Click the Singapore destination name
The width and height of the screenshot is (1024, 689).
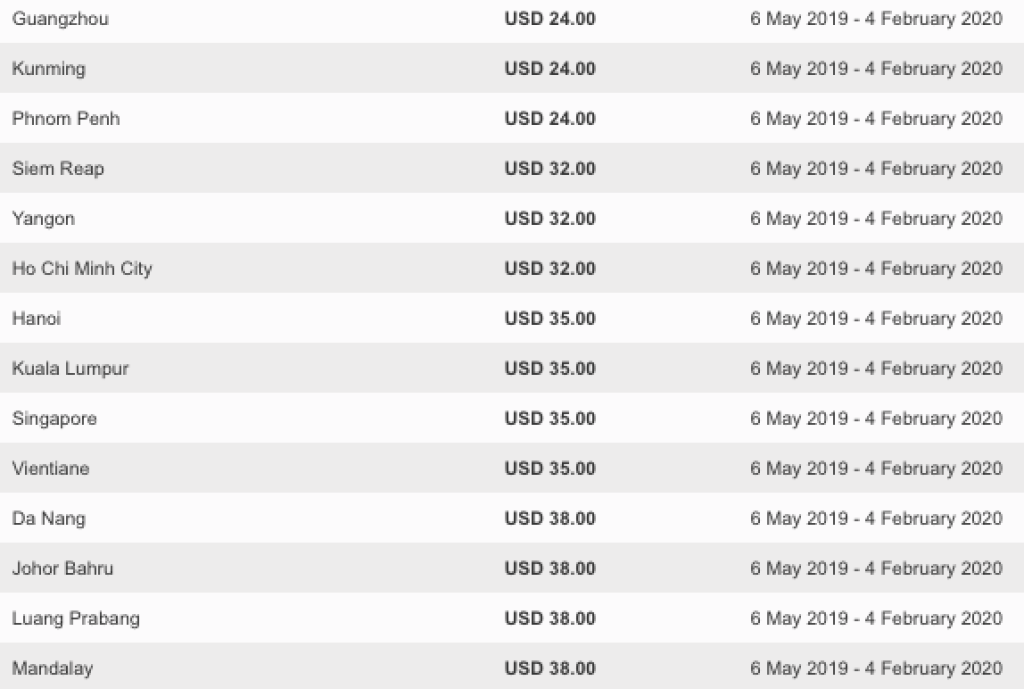tap(54, 419)
